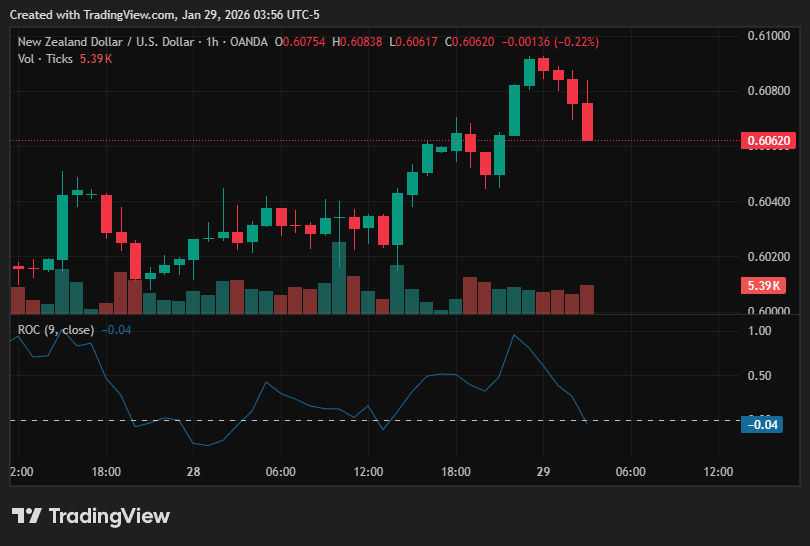Click the TradingView logo icon
Screen dimensions: 810x546
pyautogui.click(x=26, y=516)
